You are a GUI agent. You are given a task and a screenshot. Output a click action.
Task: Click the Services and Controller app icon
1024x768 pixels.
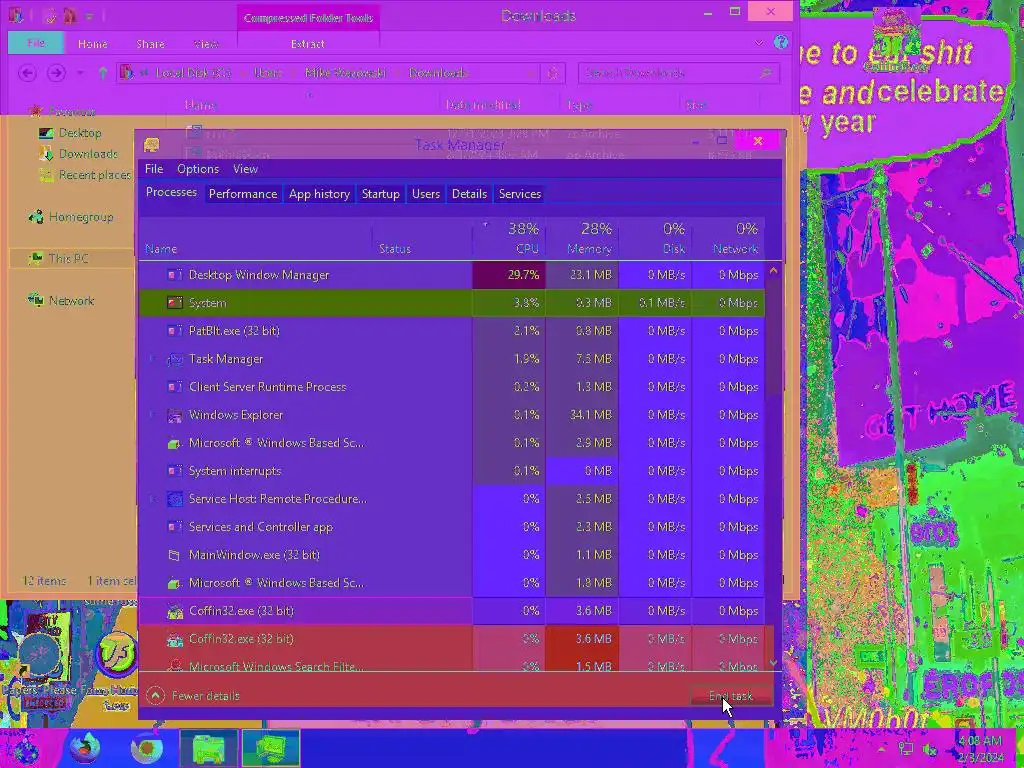(174, 527)
